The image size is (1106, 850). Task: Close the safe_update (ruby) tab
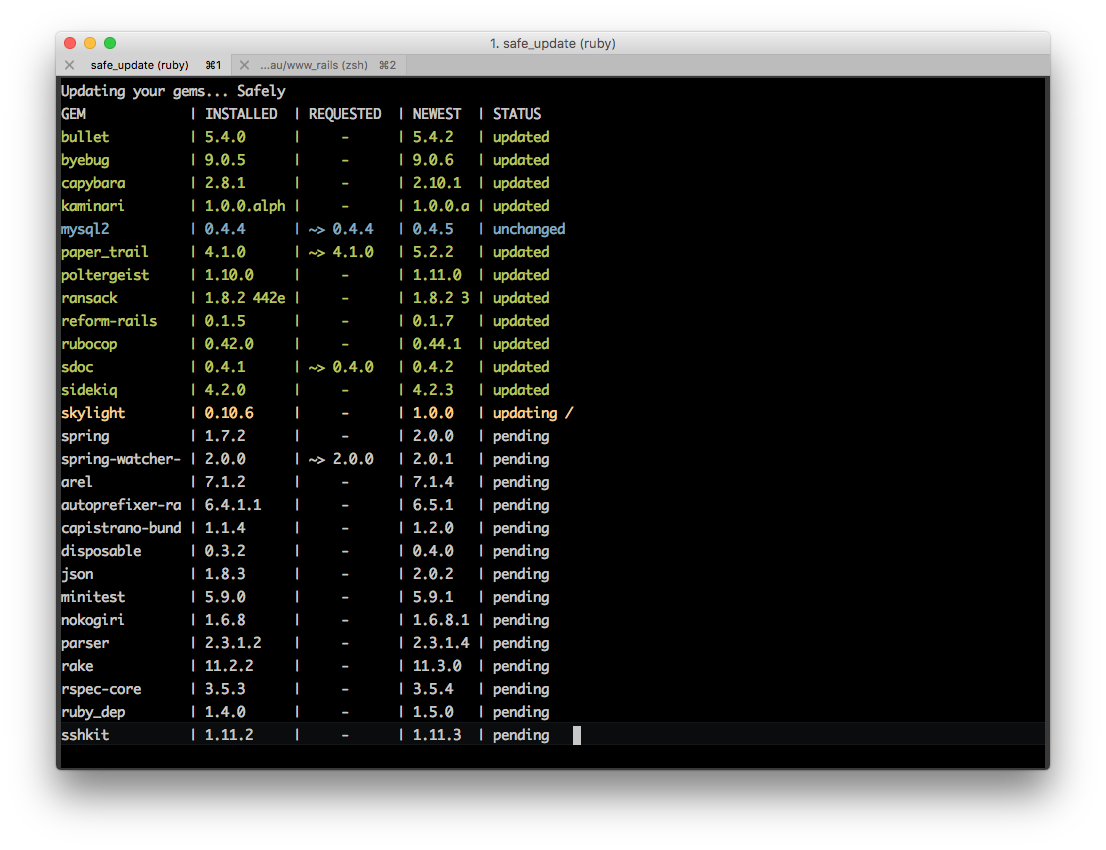(x=69, y=65)
